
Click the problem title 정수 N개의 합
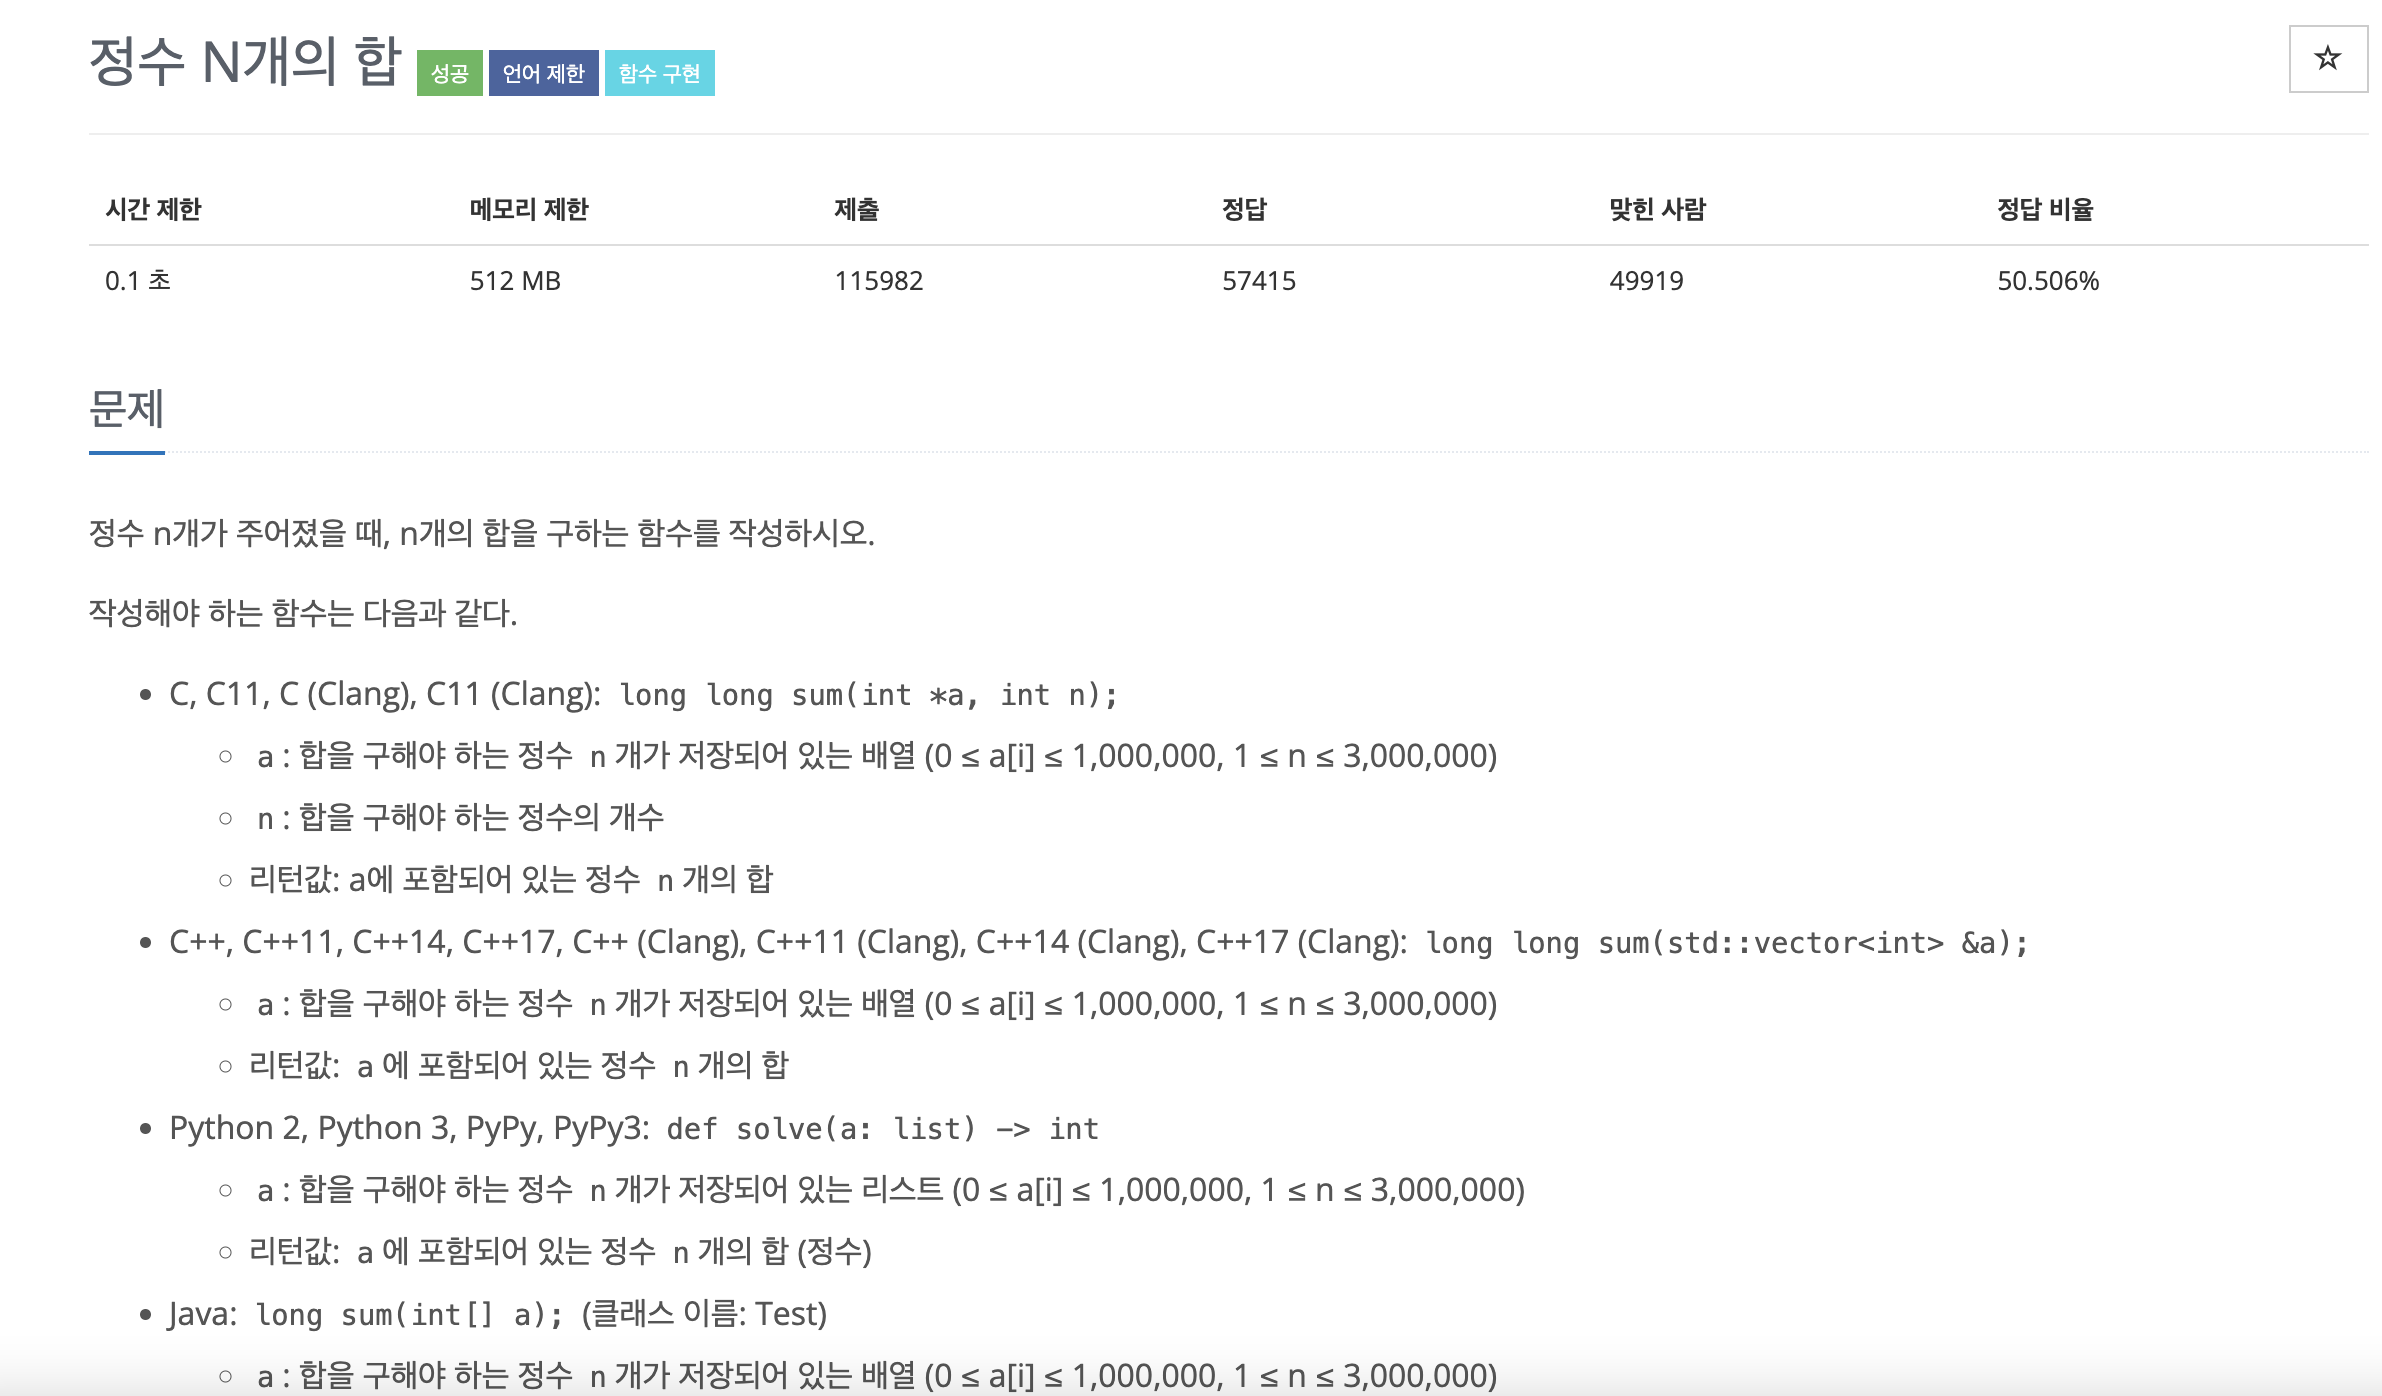click(x=245, y=62)
